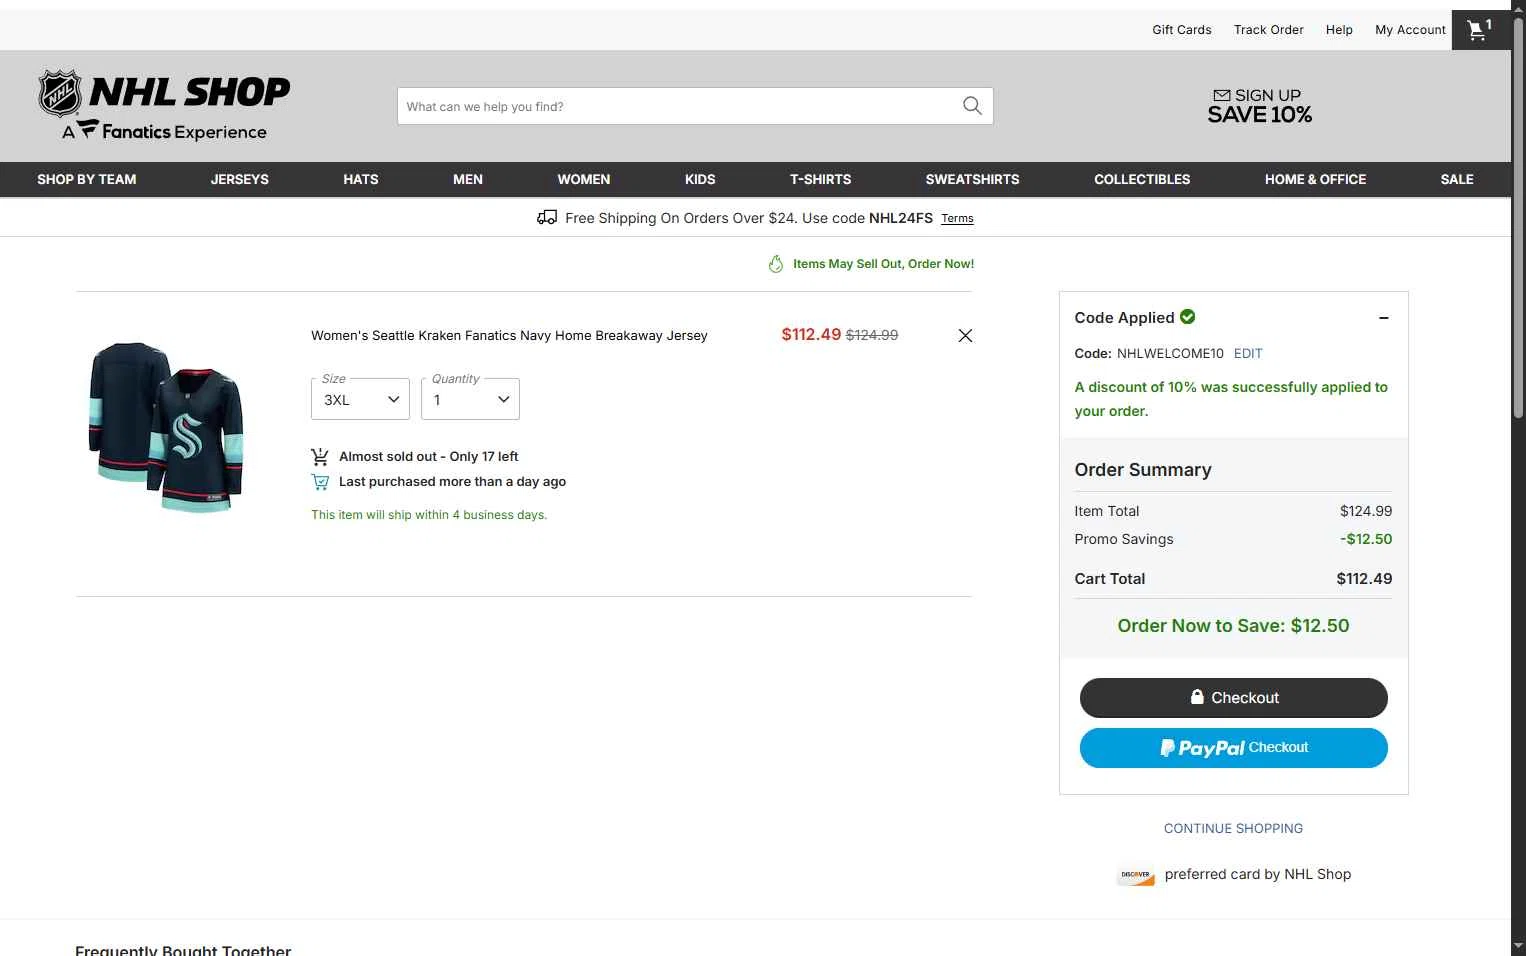The height and width of the screenshot is (956, 1526).
Task: Click the Continue Shopping link
Action: point(1234,828)
